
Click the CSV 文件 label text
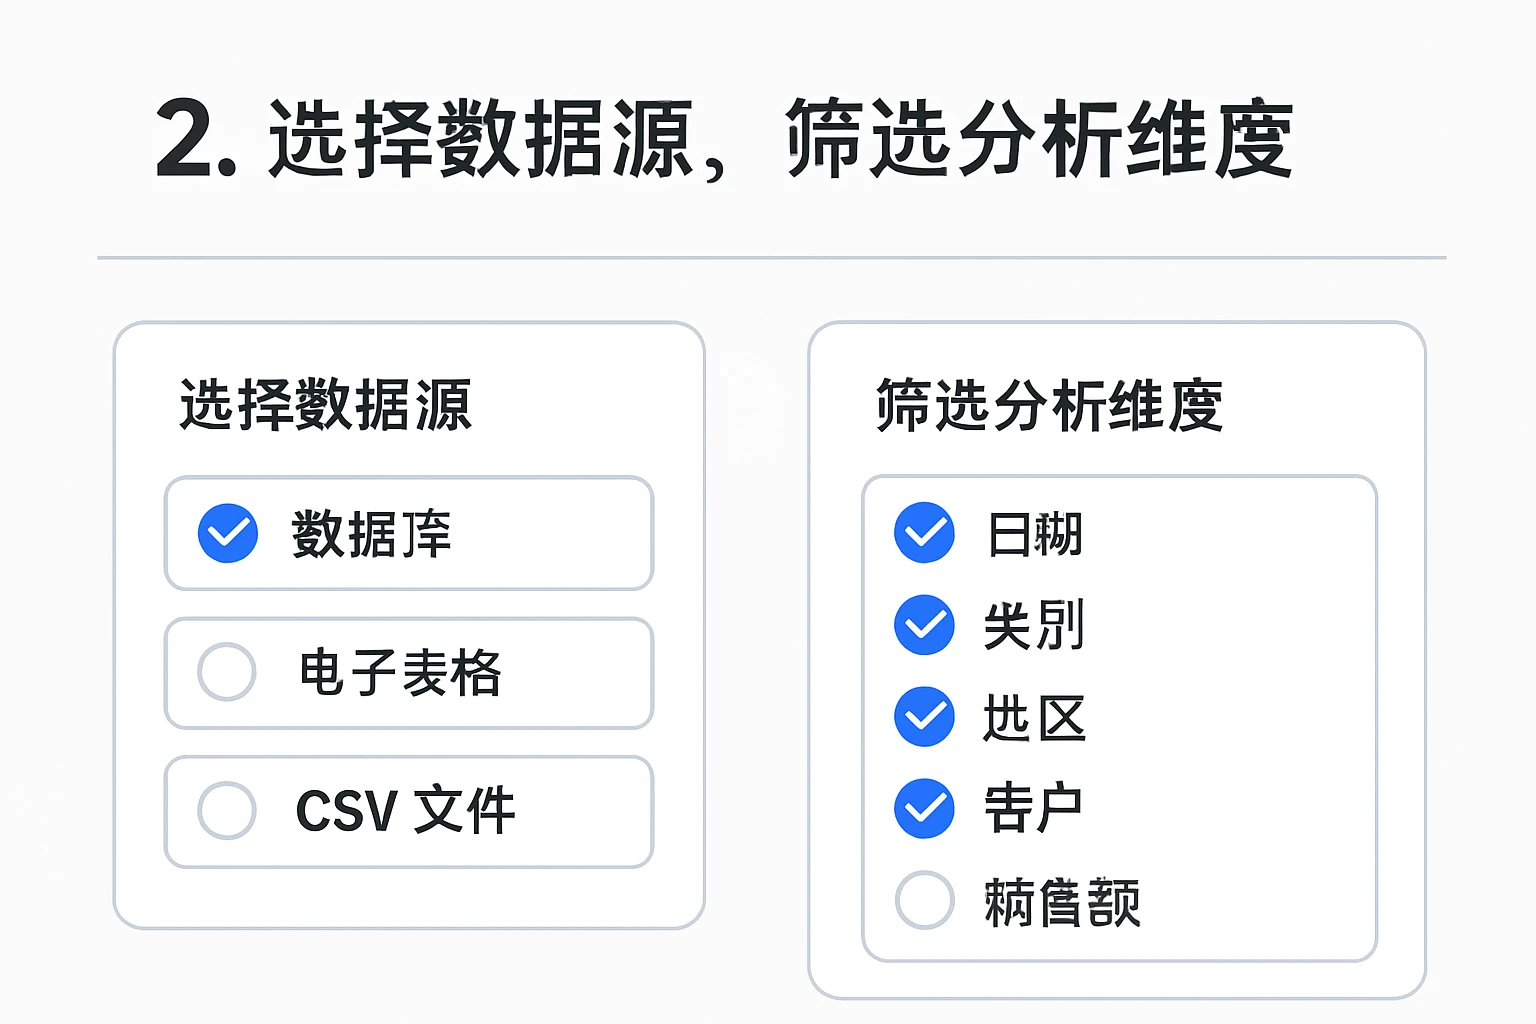(x=405, y=810)
